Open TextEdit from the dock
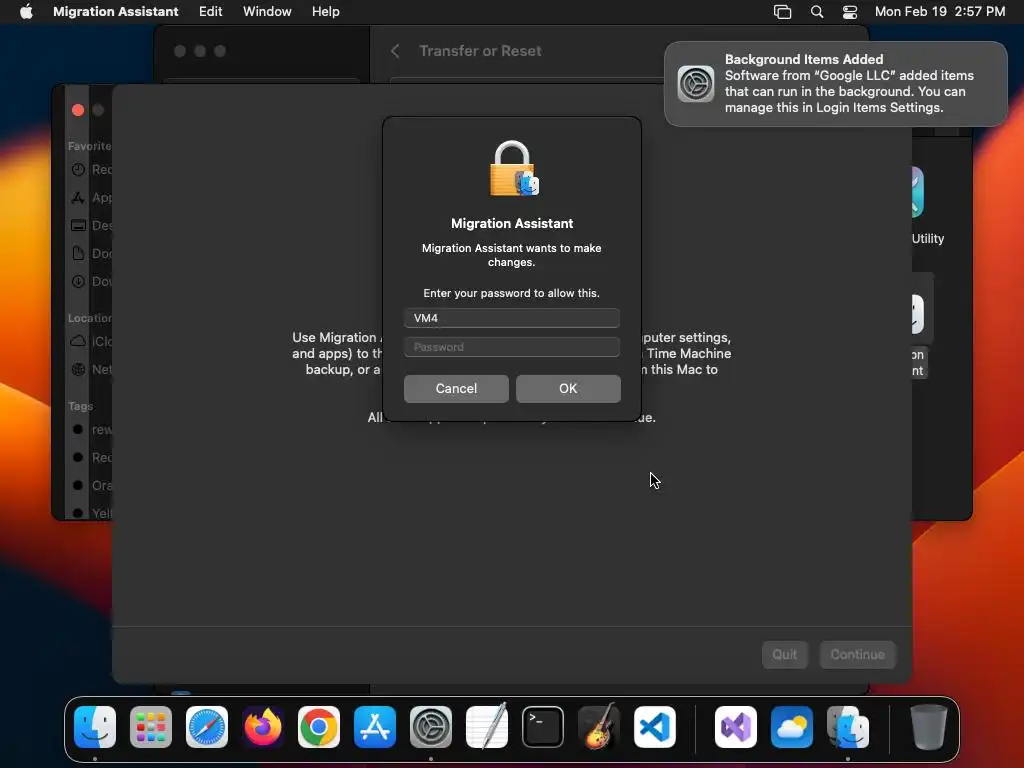The height and width of the screenshot is (768, 1024). pos(487,727)
